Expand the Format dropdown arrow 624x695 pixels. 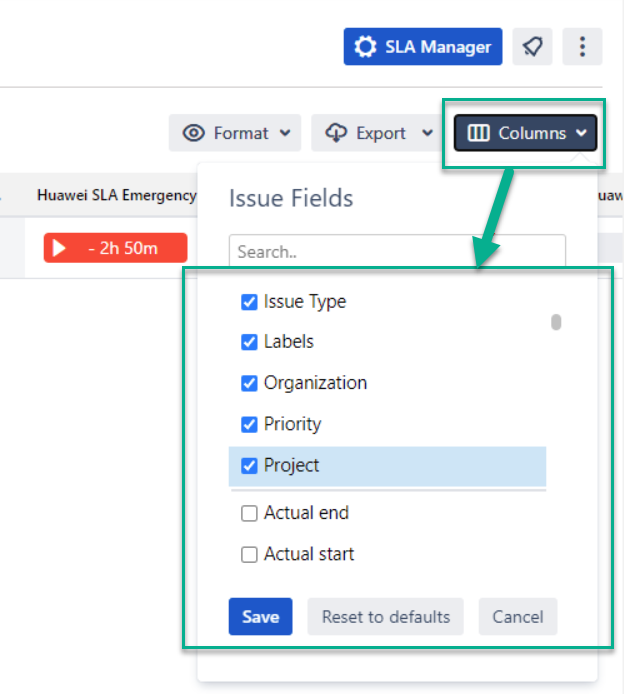[x=285, y=133]
